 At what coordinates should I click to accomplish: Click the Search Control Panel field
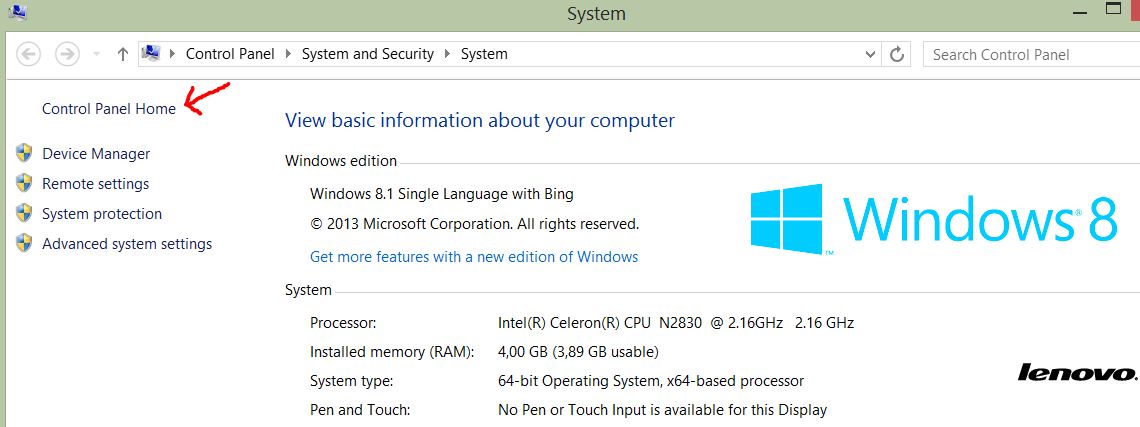pyautogui.click(x=1030, y=55)
